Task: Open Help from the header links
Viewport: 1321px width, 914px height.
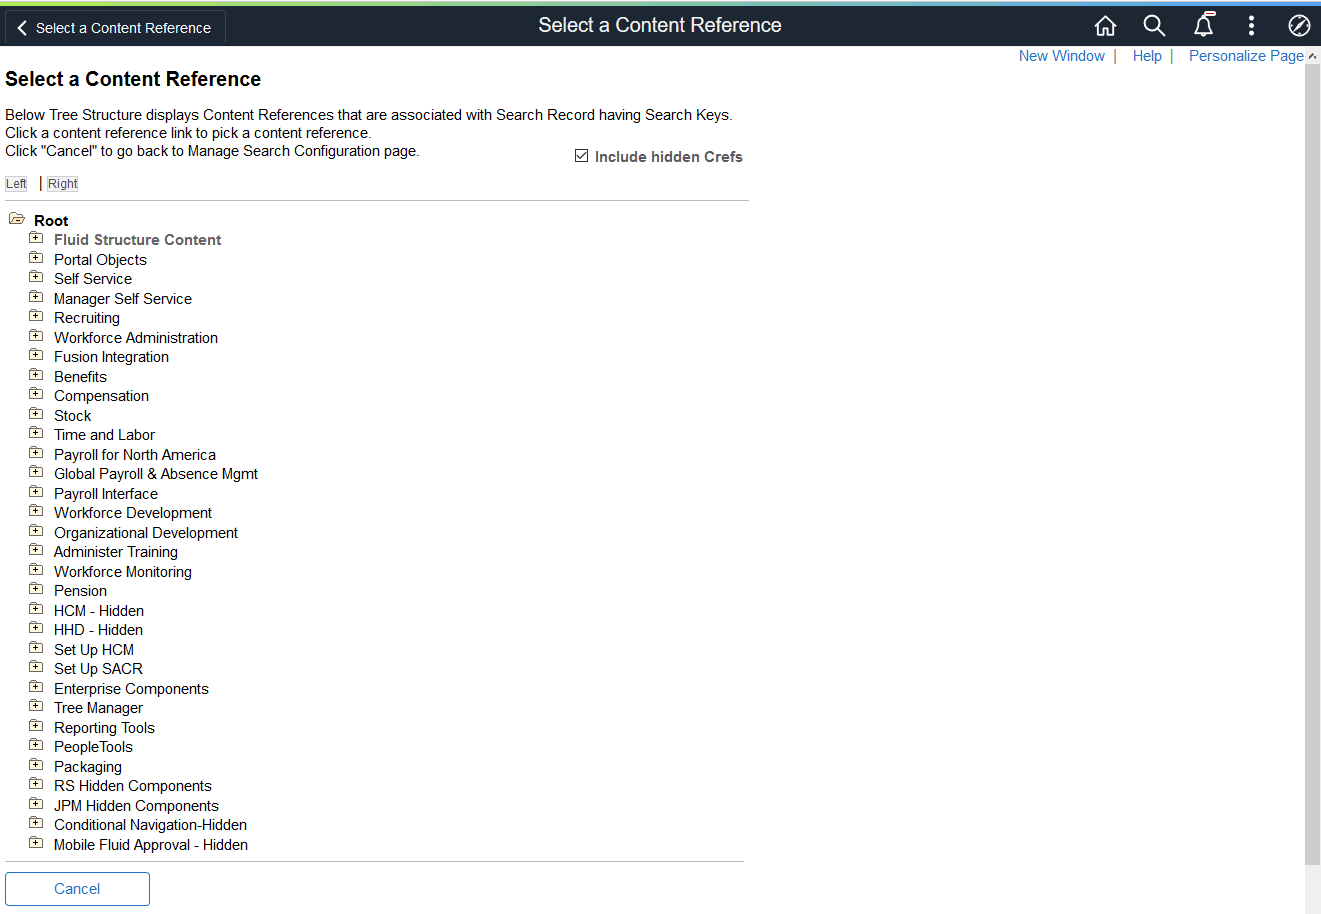Action: tap(1147, 56)
